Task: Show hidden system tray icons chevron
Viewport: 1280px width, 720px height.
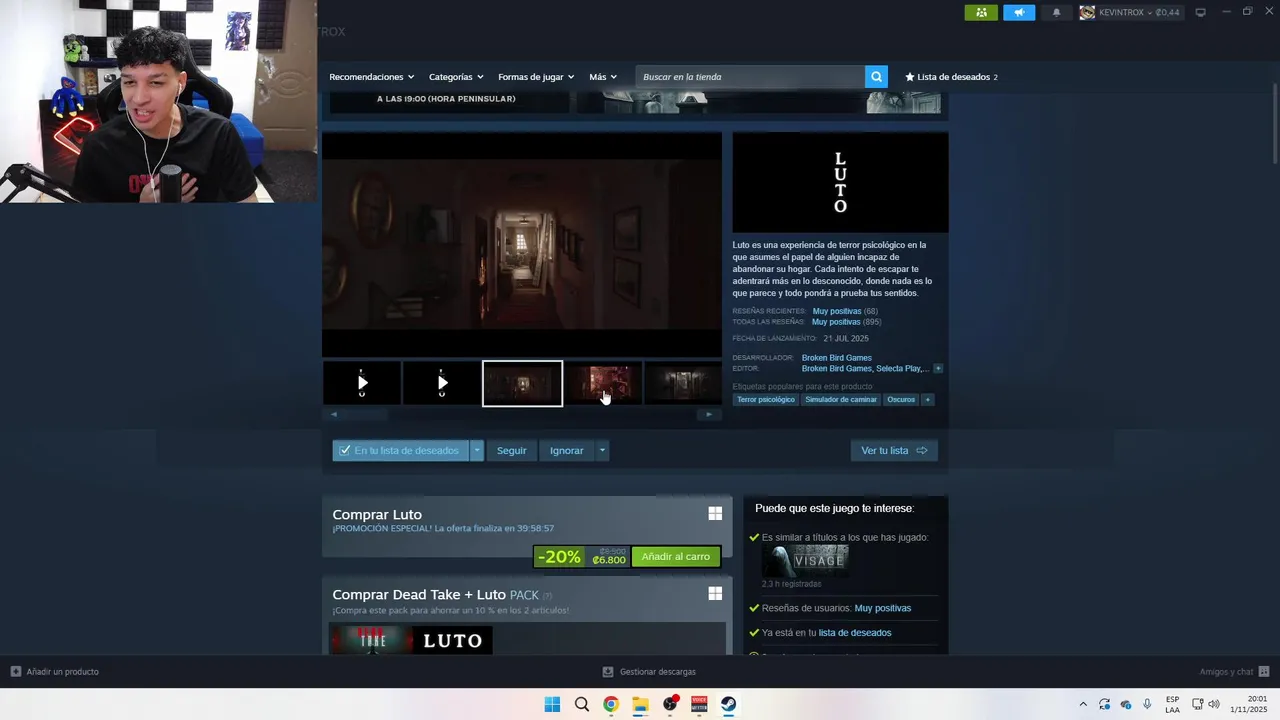Action: point(1083,704)
